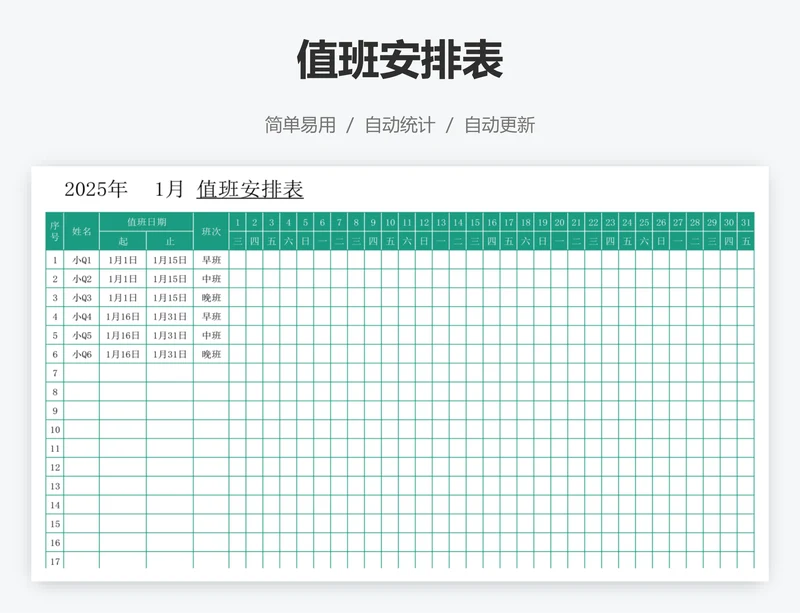This screenshot has width=800, height=613.
Task: Select row number 14 in the 序号 column
Action: click(x=55, y=505)
